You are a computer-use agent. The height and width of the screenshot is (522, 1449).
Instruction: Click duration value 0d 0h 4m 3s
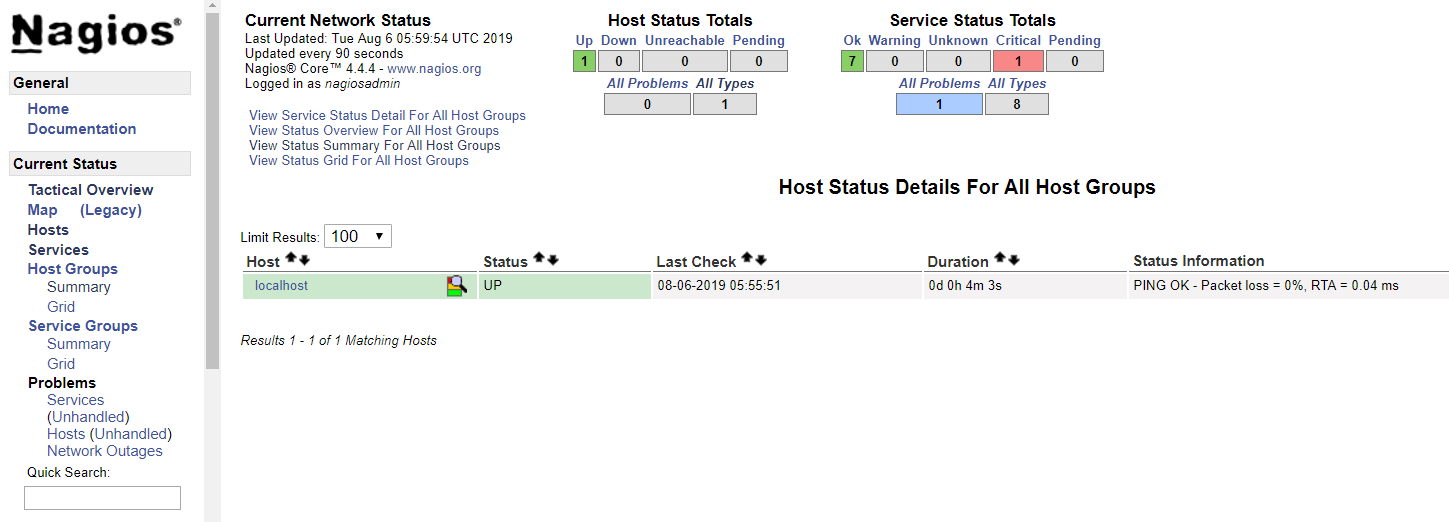coord(965,286)
